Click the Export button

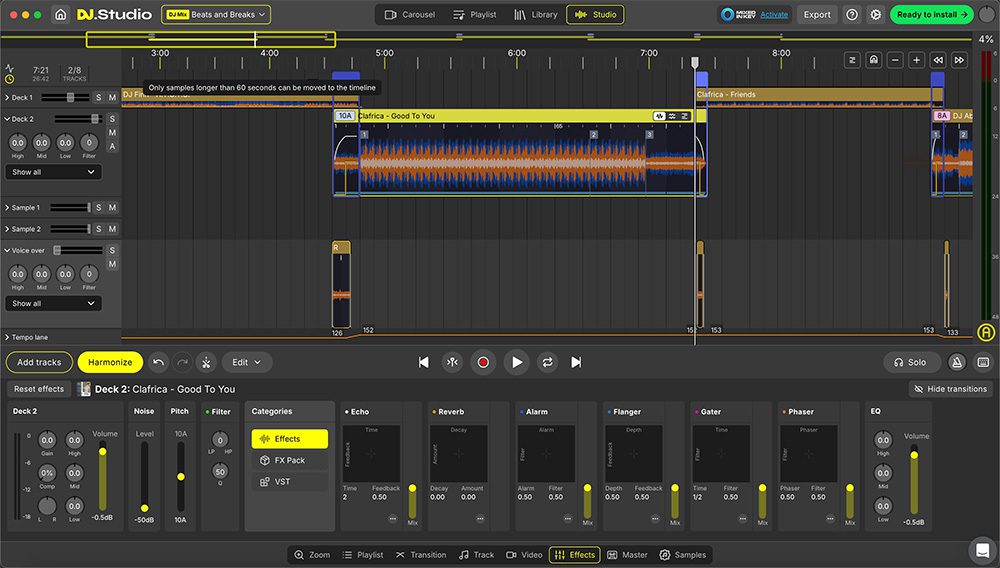tap(817, 14)
